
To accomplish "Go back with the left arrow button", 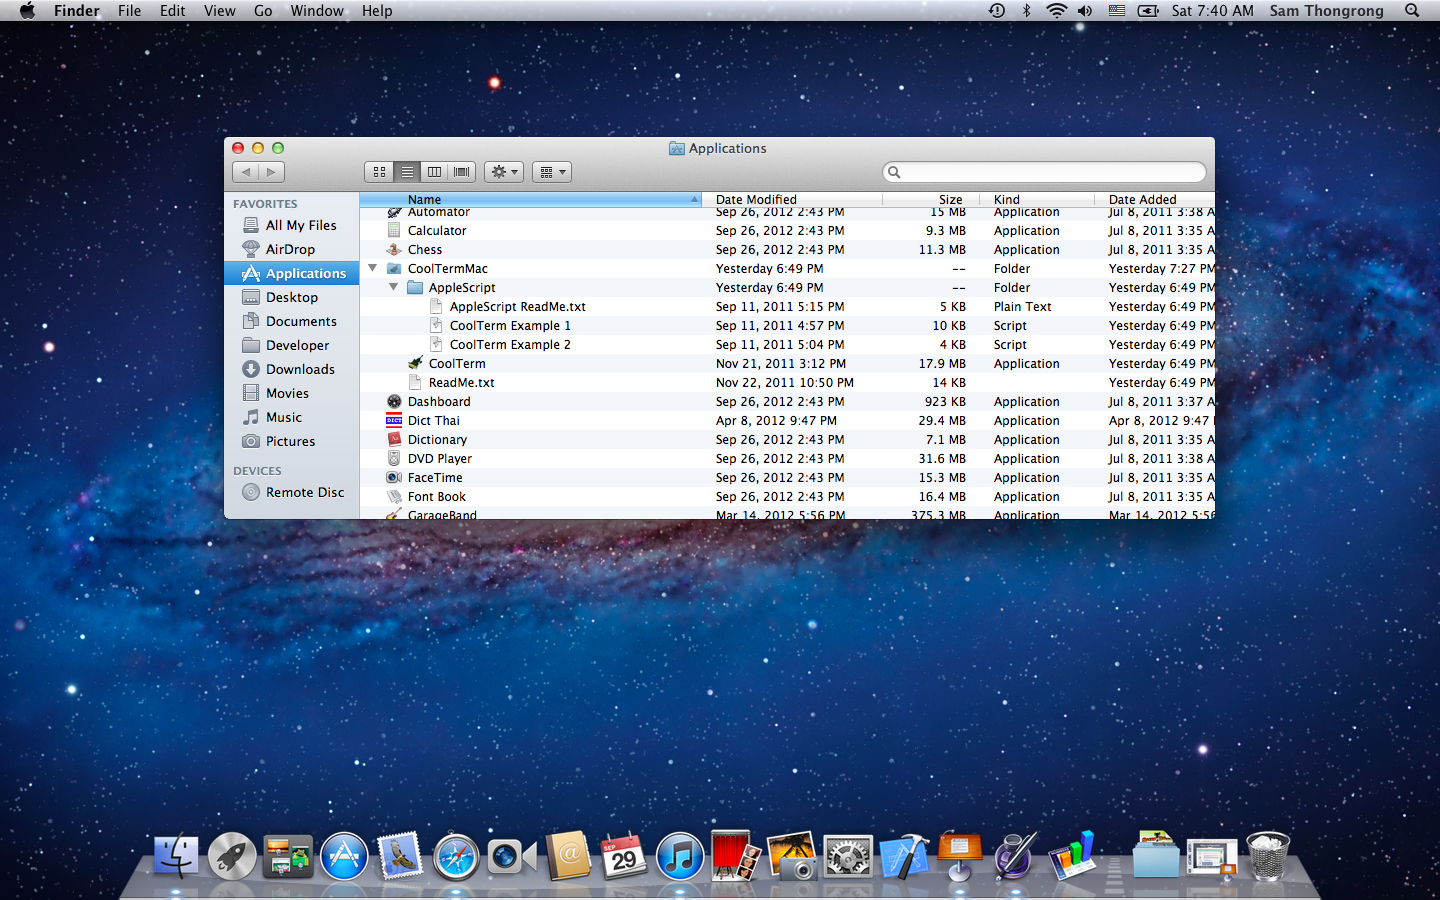I will (246, 172).
